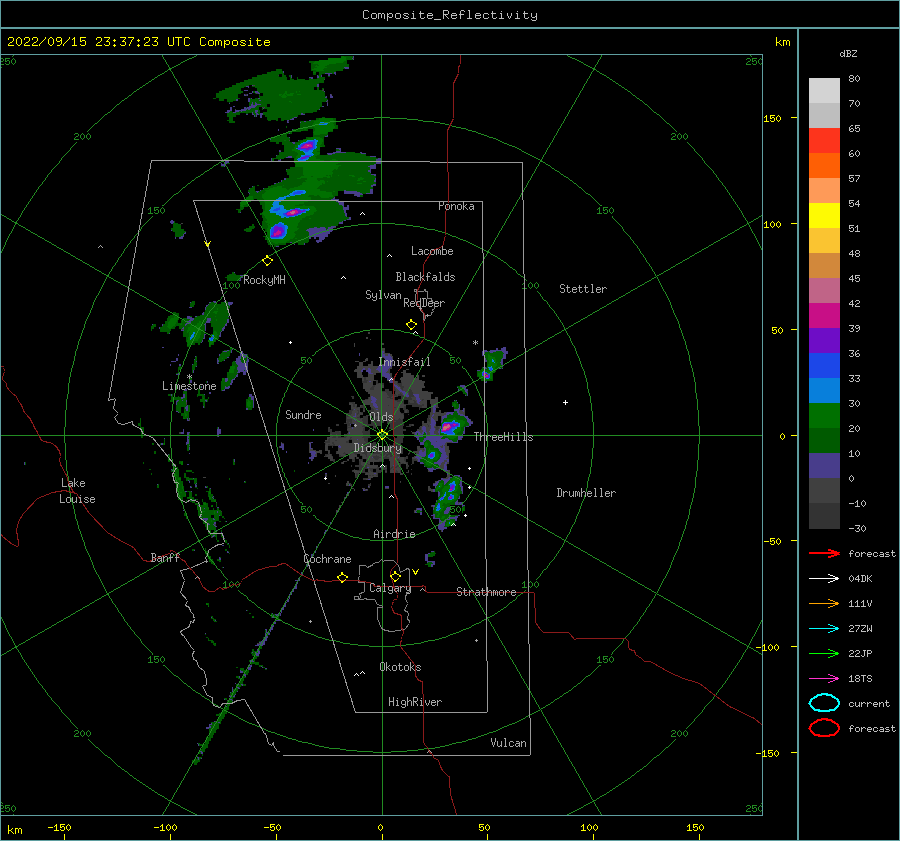Click the cyan 27ZW arrow icon
900x841 pixels.
point(824,629)
